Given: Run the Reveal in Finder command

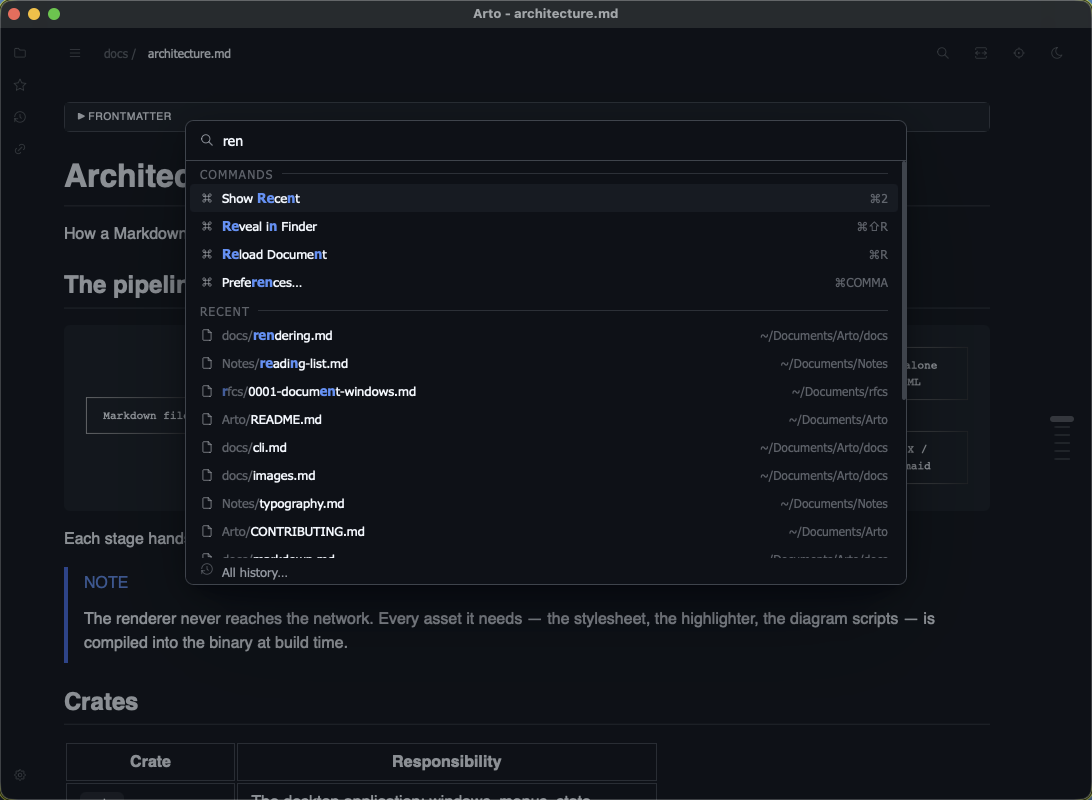Looking at the screenshot, I should click(543, 226).
